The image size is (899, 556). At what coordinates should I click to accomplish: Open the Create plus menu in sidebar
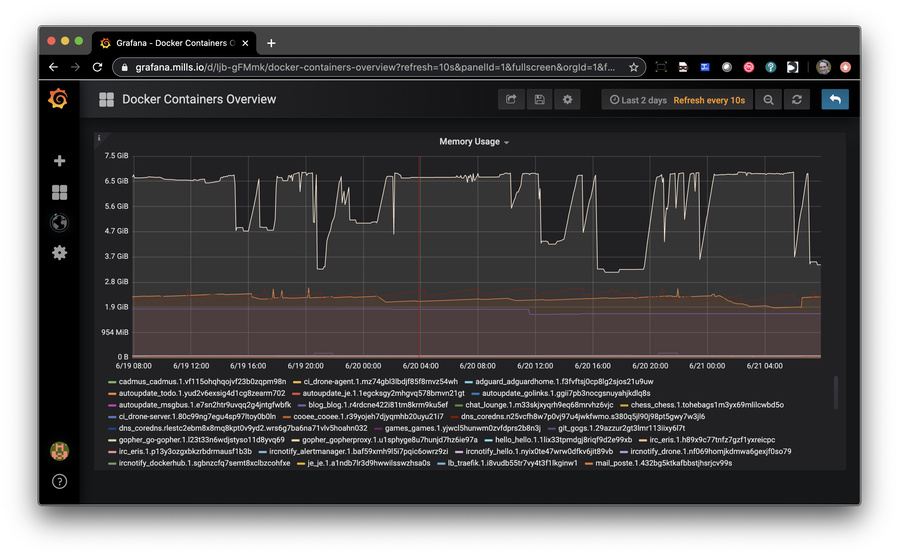(59, 161)
